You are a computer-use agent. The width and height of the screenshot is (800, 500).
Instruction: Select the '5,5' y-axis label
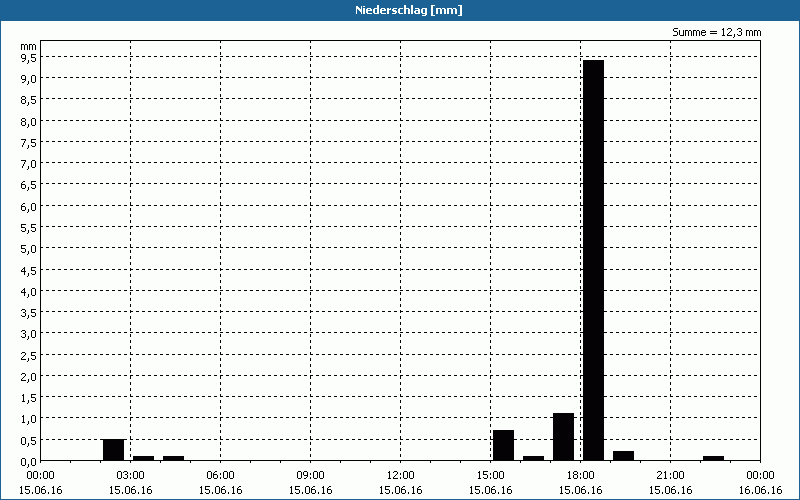pyautogui.click(x=28, y=228)
